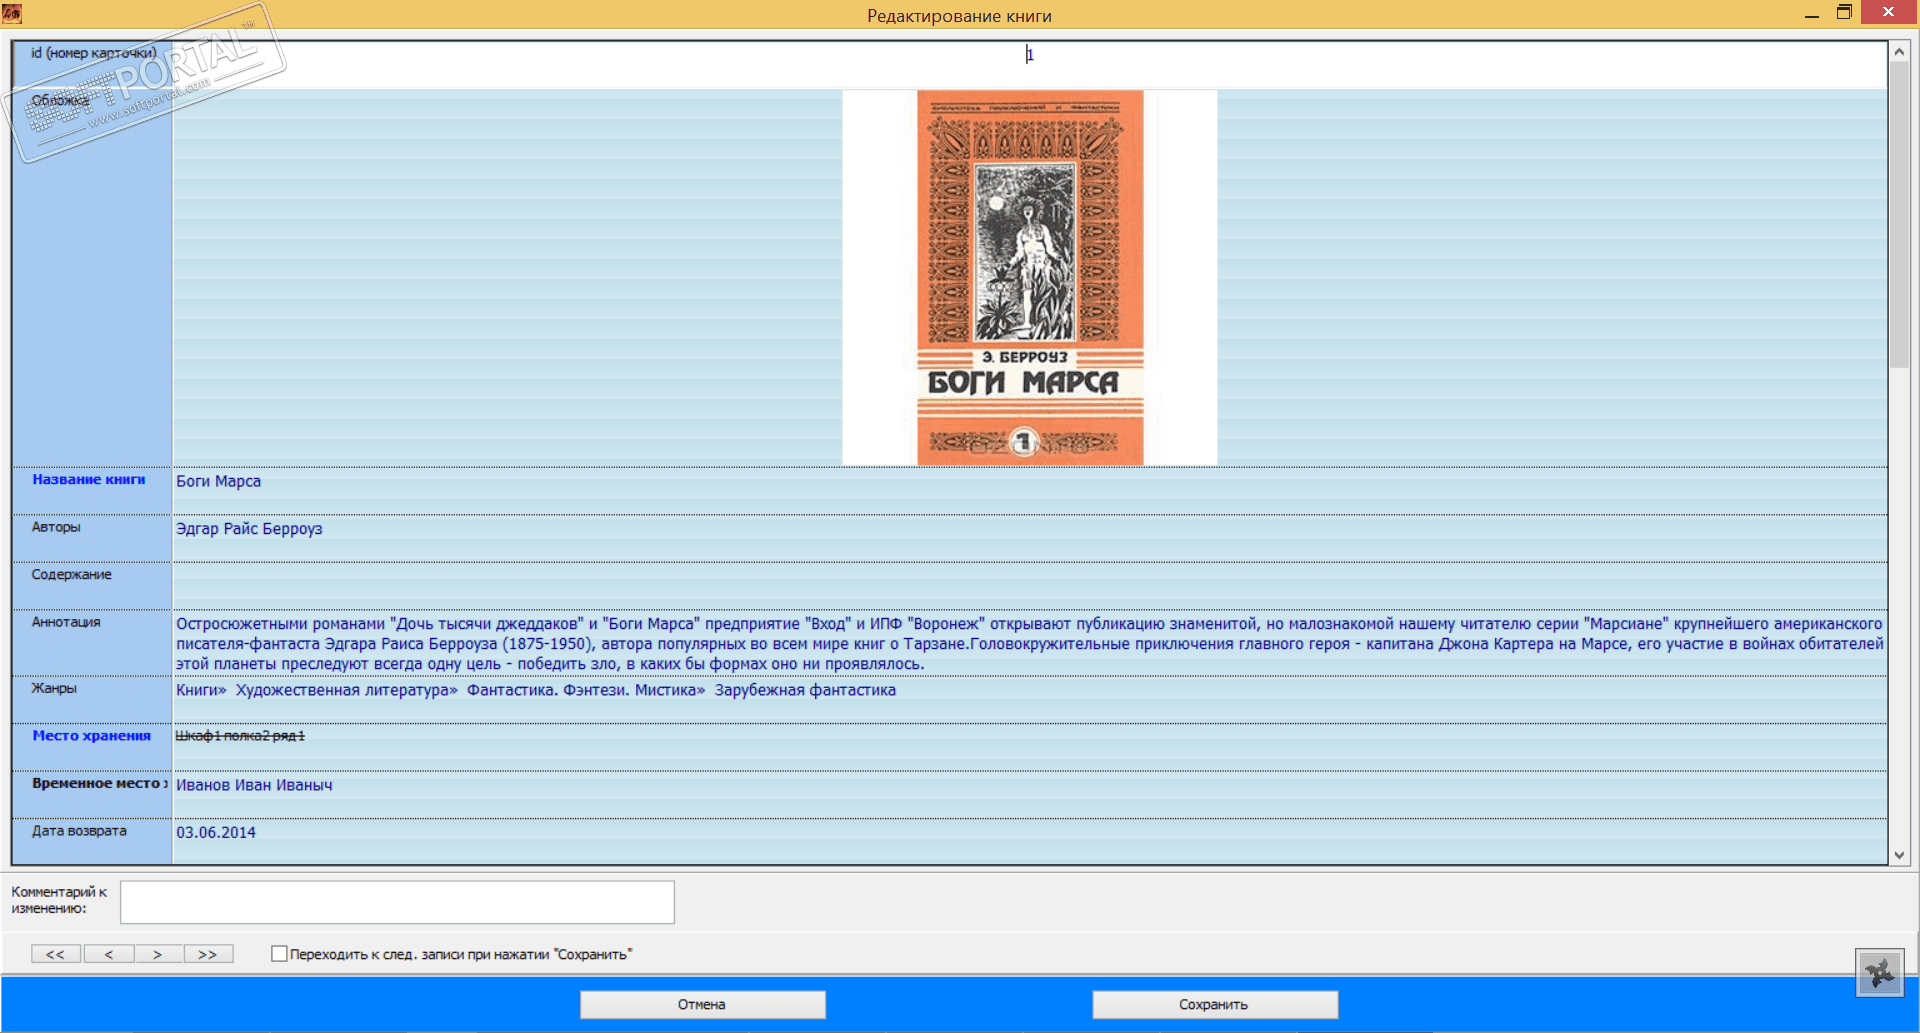Click the Боги Марса book cover thumbnail
Screen dimensions: 1920x1033
(1030, 278)
